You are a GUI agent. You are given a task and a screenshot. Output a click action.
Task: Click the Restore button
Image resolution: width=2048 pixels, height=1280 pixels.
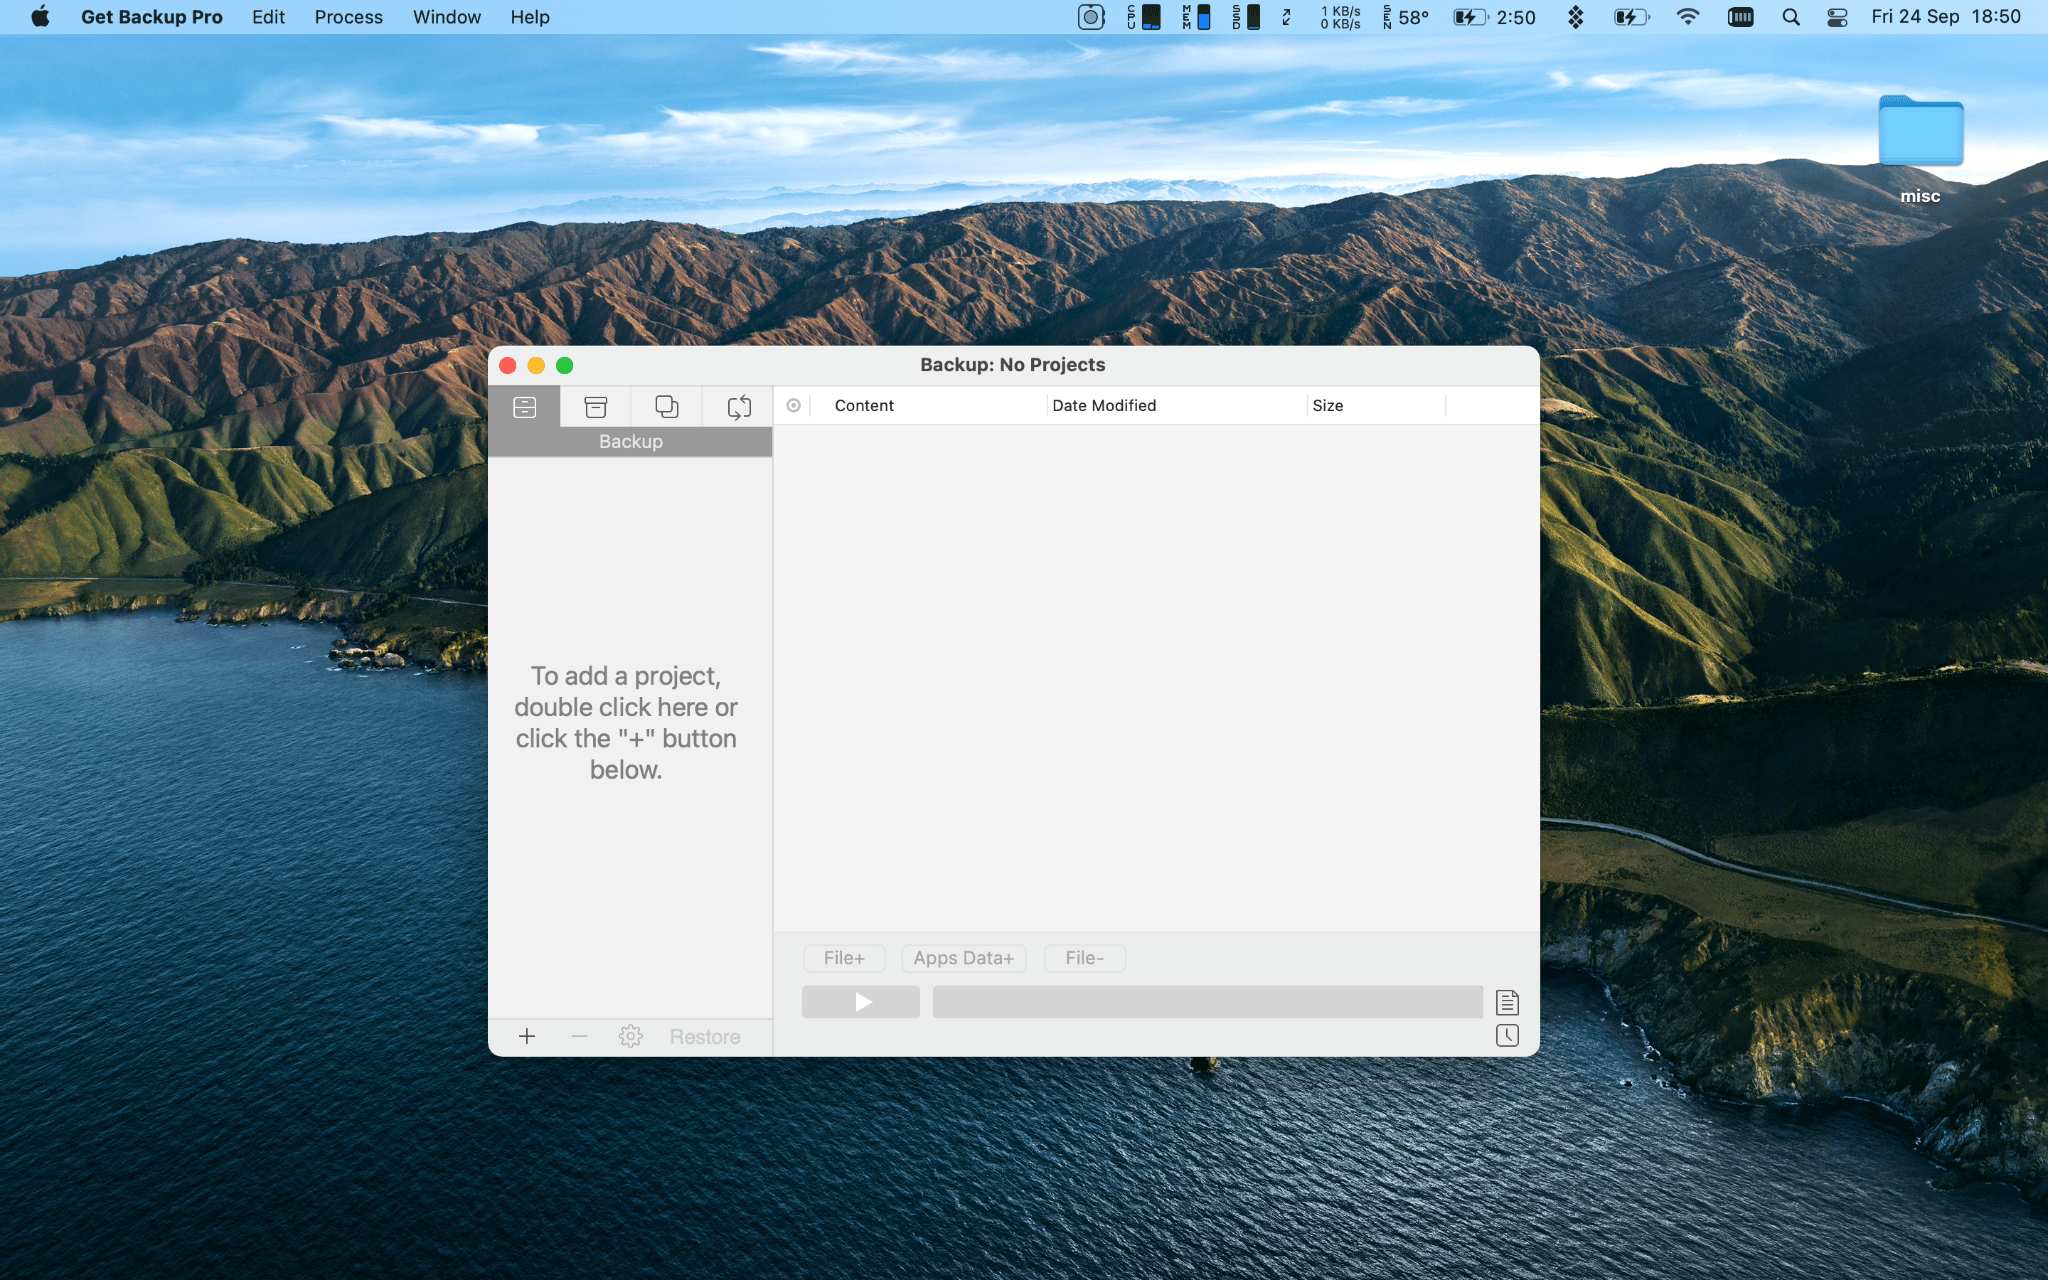pyautogui.click(x=705, y=1037)
